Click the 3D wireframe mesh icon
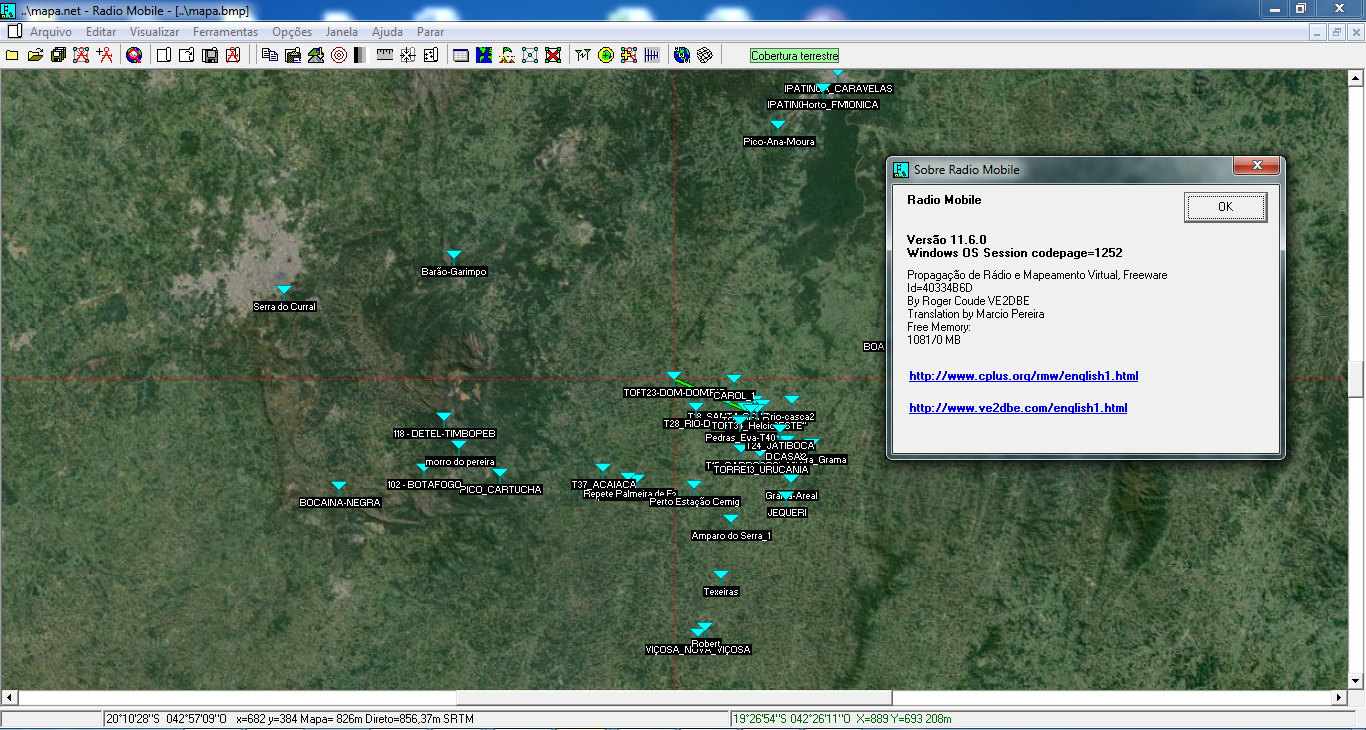The width and height of the screenshot is (1366, 730). point(705,56)
